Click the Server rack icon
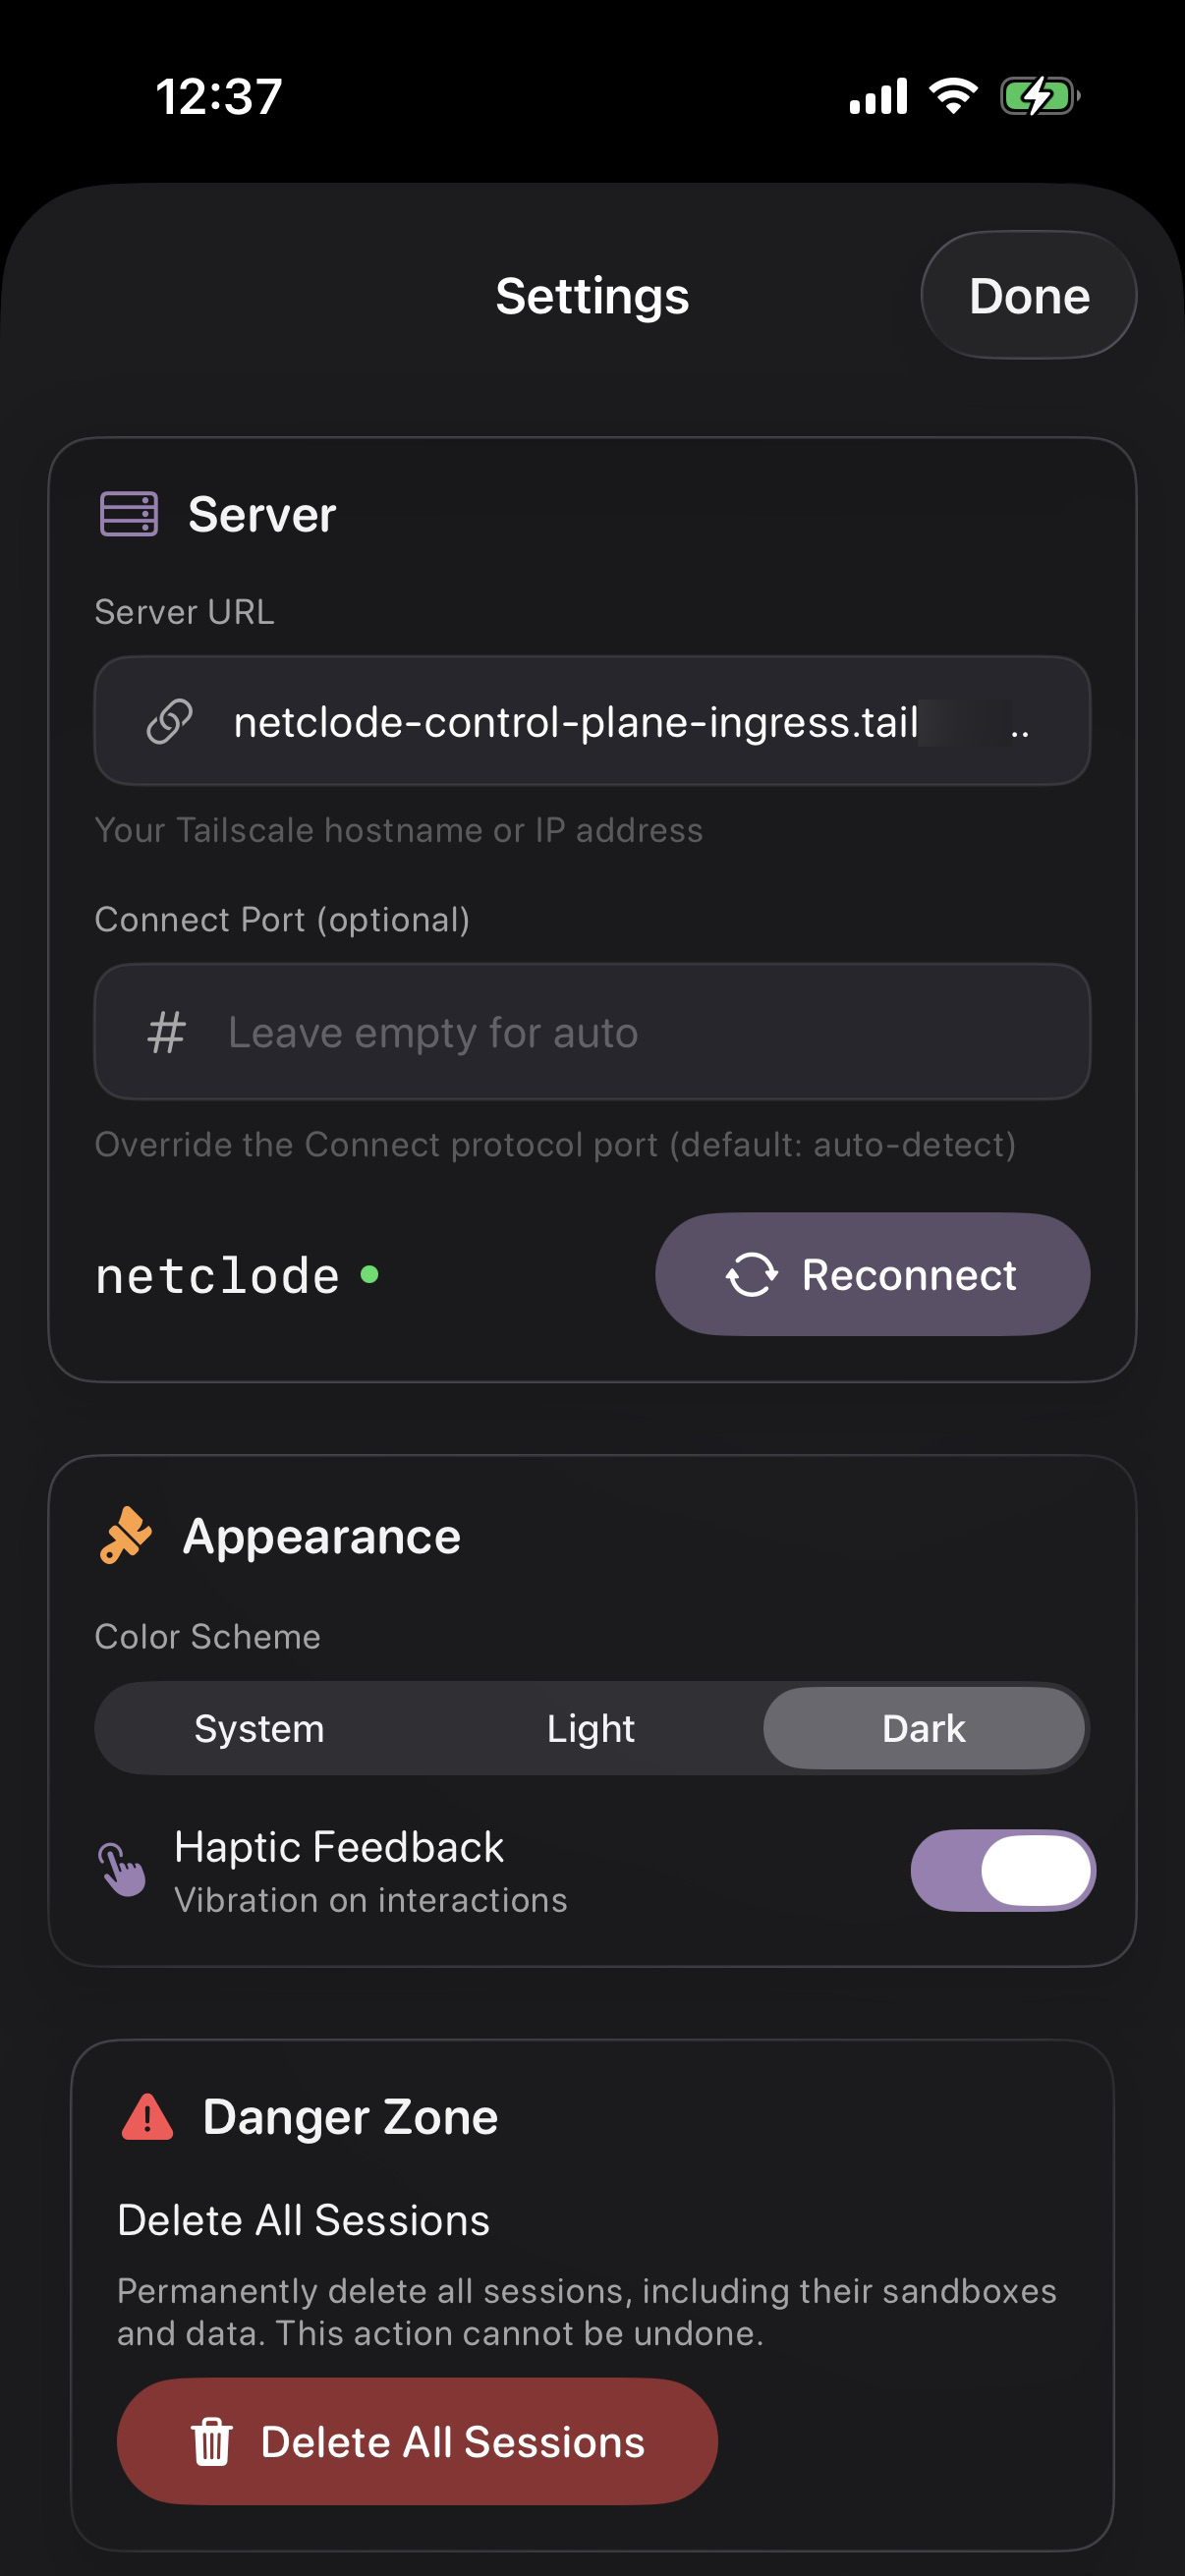Viewport: 1185px width, 2576px height. click(129, 514)
